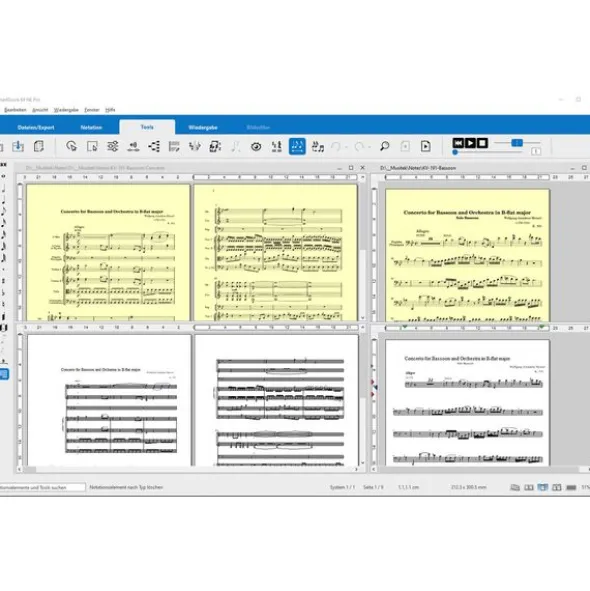Click the hierarchy tree structure icon
590x591 pixels.
click(154, 146)
